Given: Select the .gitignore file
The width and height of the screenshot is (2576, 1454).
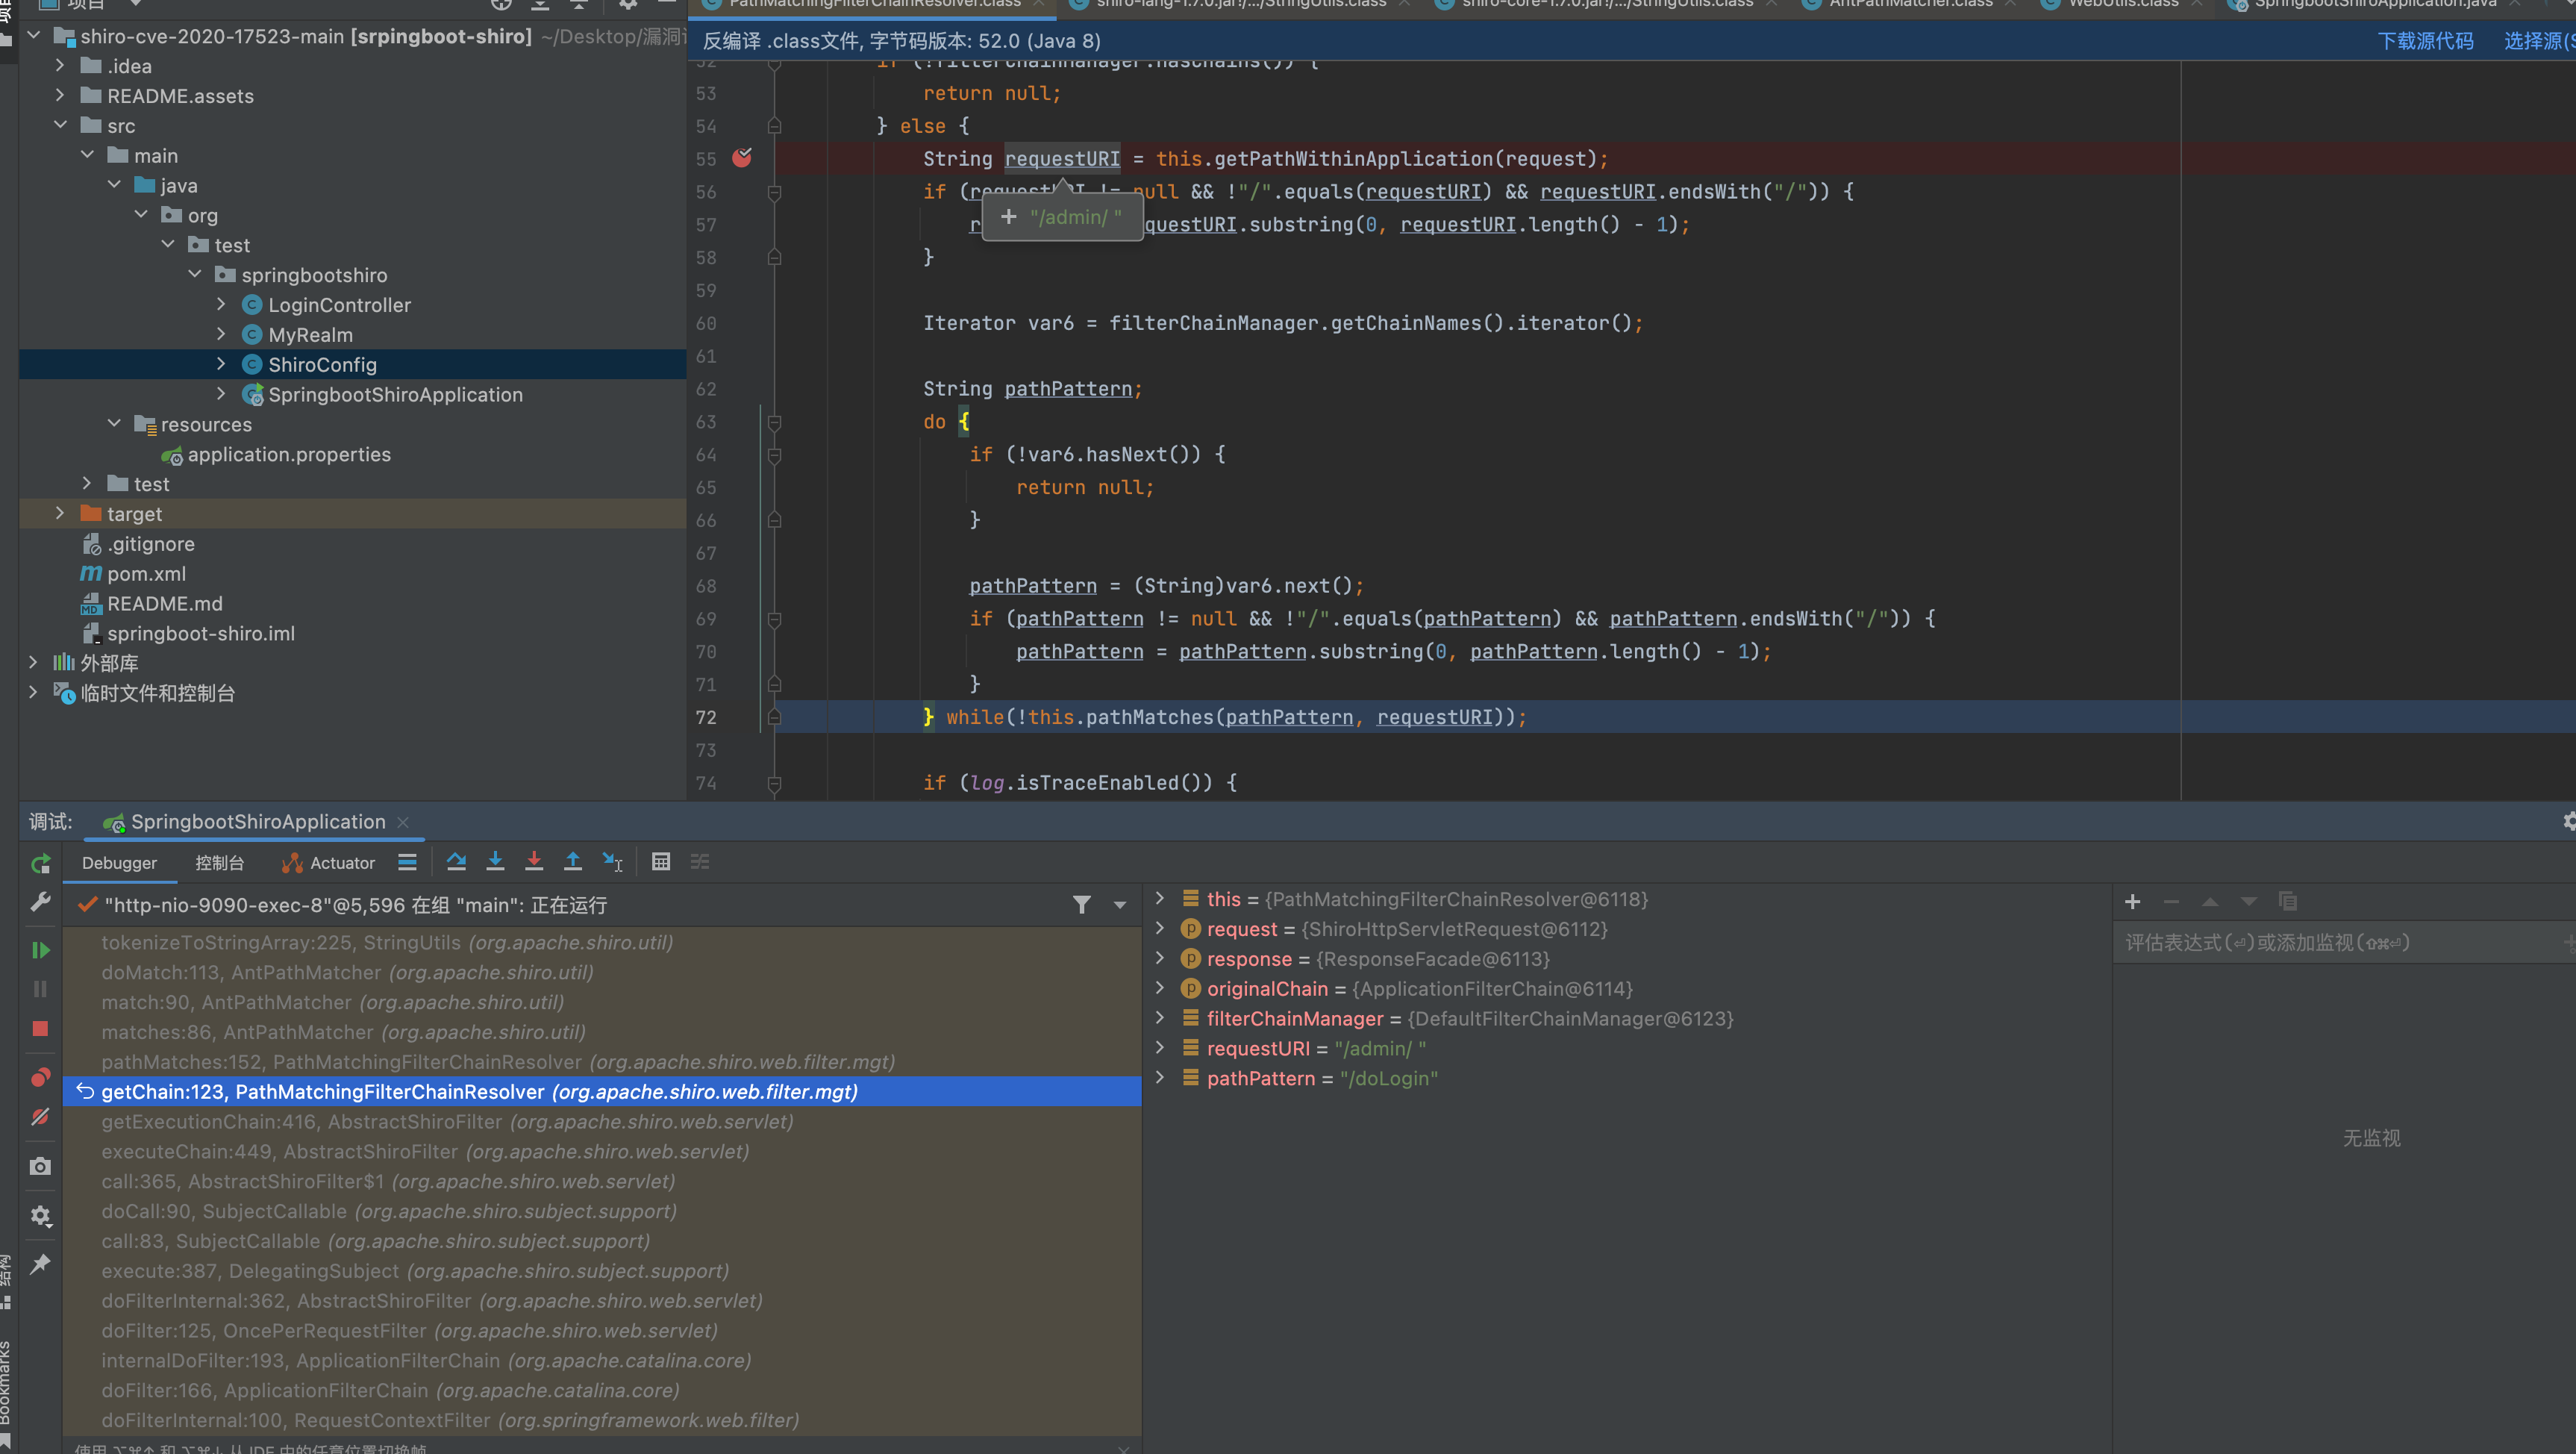Looking at the screenshot, I should point(150,543).
